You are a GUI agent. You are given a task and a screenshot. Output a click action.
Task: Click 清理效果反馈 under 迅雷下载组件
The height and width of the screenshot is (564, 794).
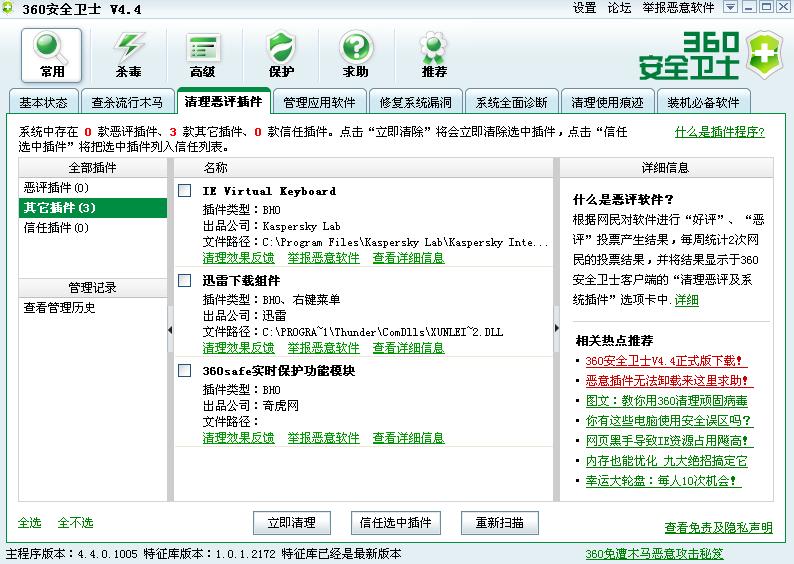239,348
